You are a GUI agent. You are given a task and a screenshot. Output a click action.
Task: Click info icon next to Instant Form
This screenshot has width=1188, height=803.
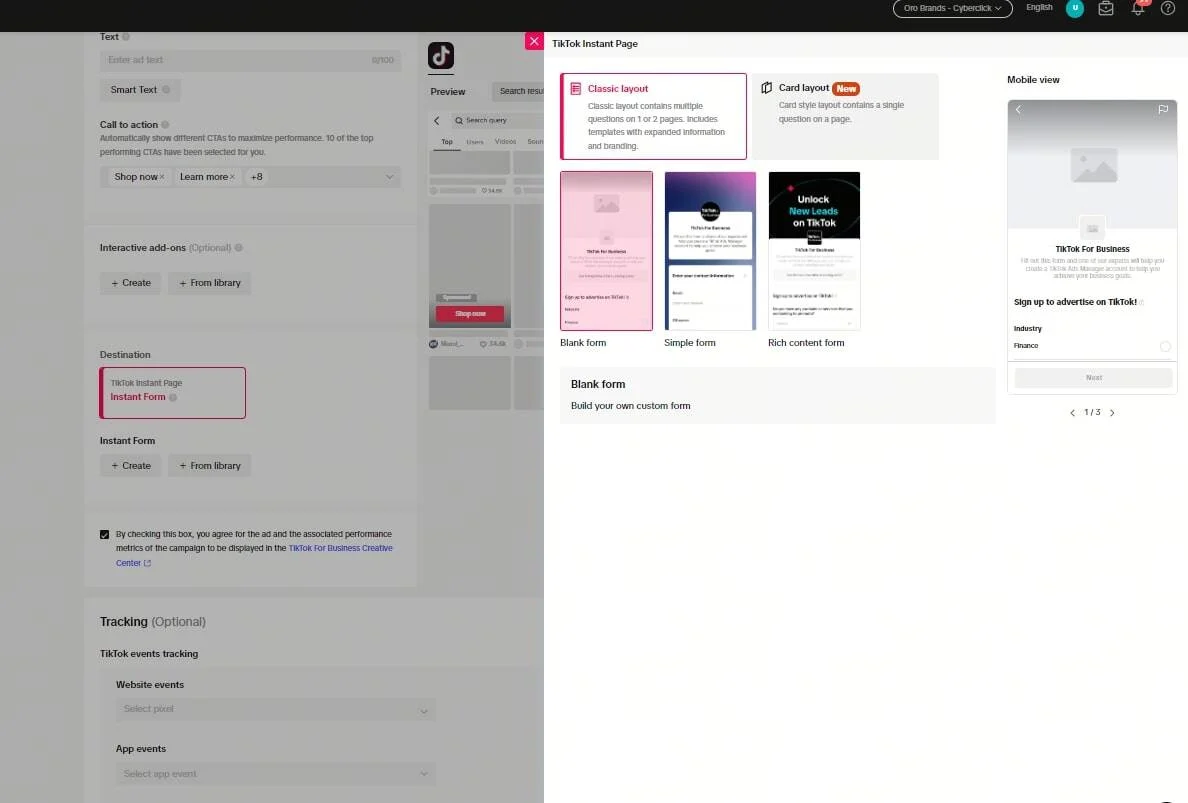tap(173, 397)
